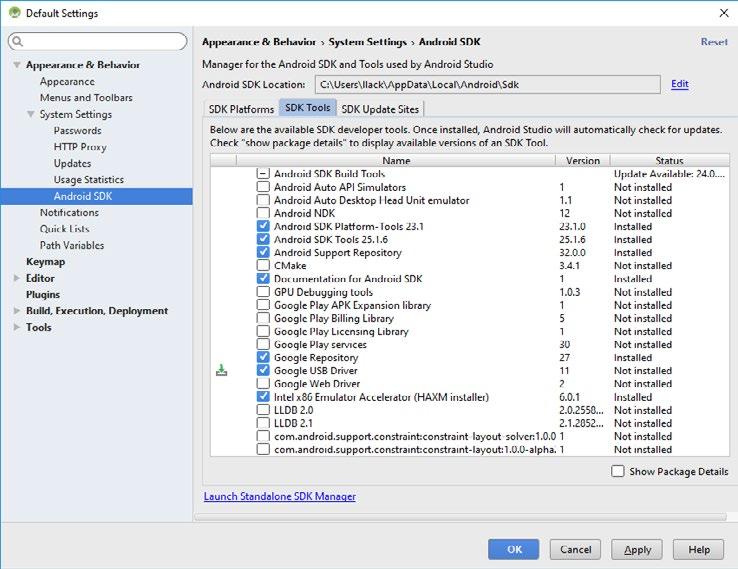Click the settings search field

pos(97,41)
